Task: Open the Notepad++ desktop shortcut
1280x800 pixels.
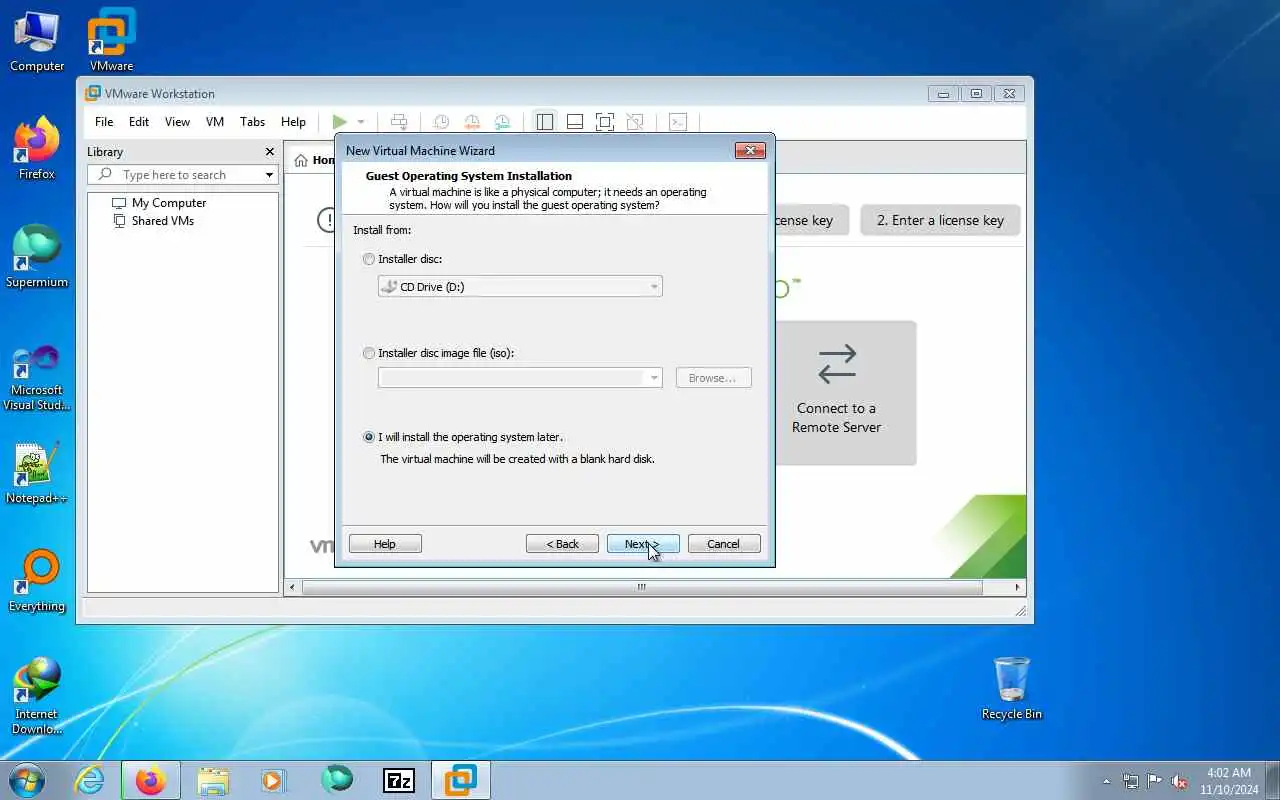Action: (x=37, y=473)
